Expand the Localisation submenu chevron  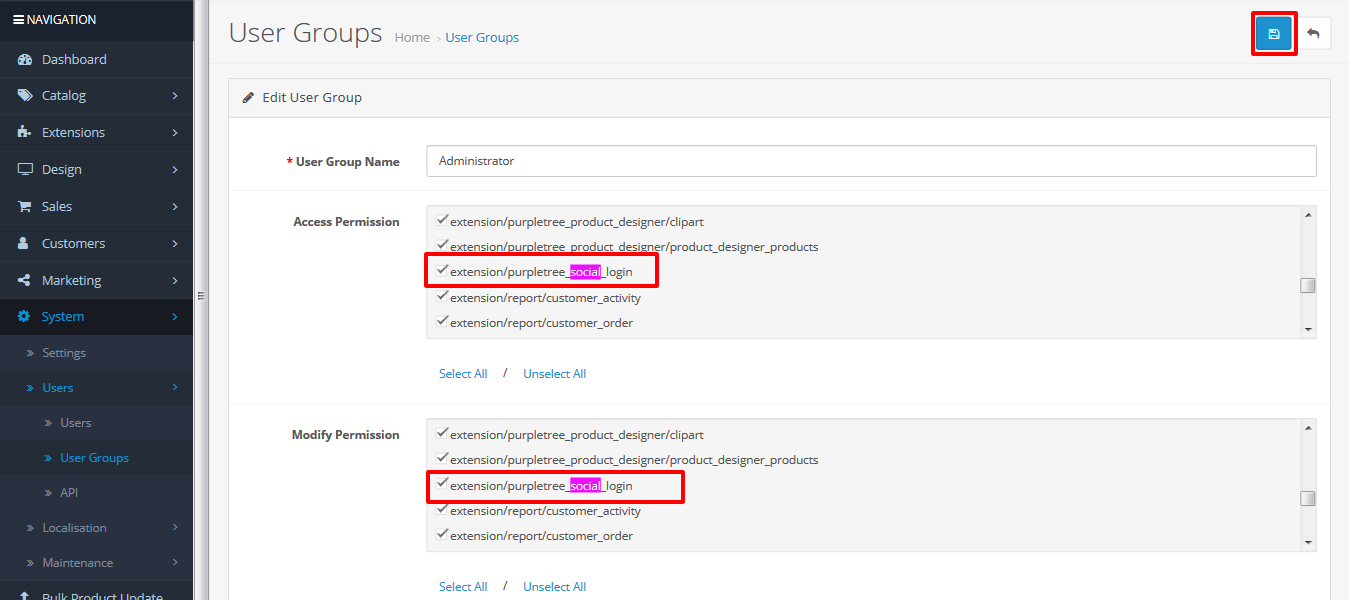pos(175,527)
